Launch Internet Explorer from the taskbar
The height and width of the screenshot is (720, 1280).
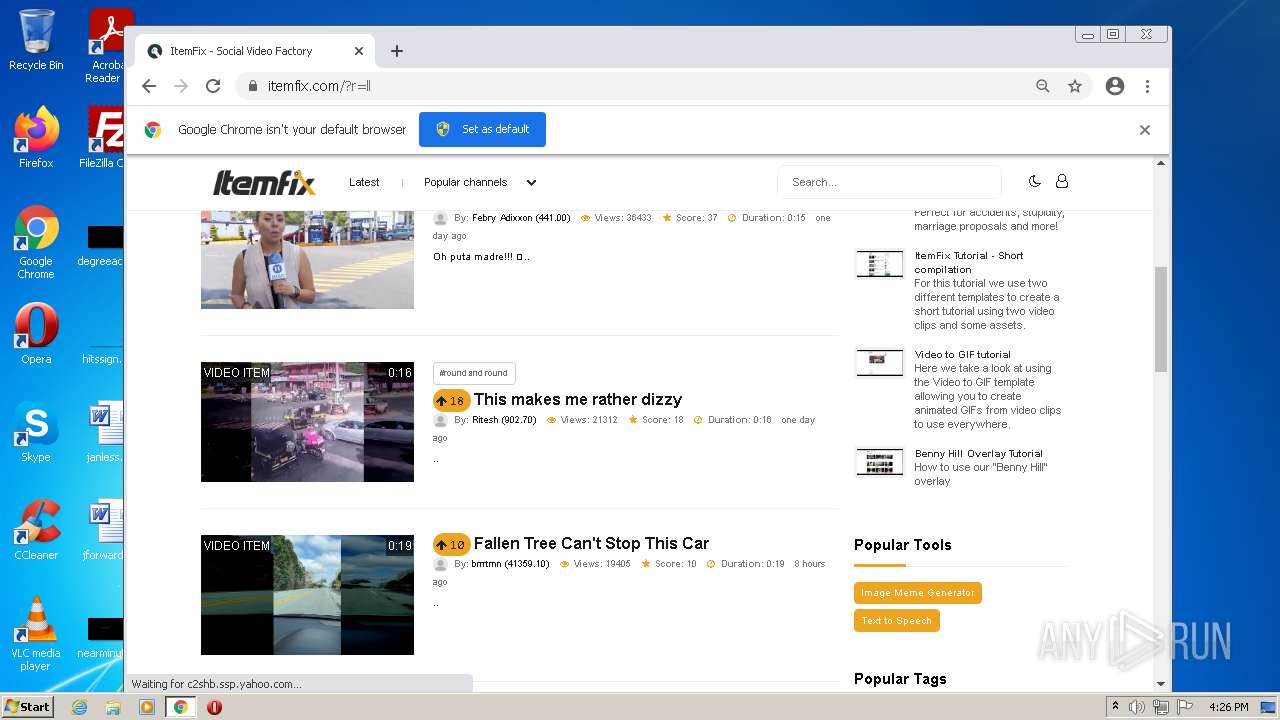(x=79, y=707)
